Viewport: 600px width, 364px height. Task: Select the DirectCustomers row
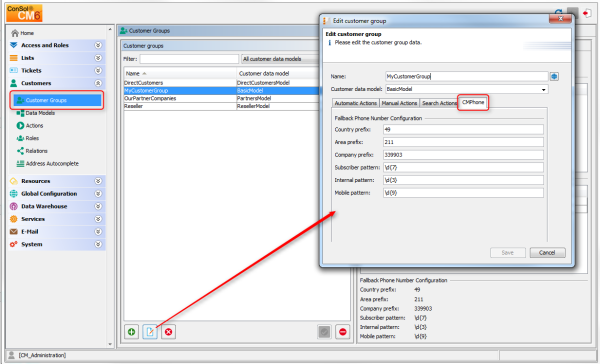[x=221, y=83]
